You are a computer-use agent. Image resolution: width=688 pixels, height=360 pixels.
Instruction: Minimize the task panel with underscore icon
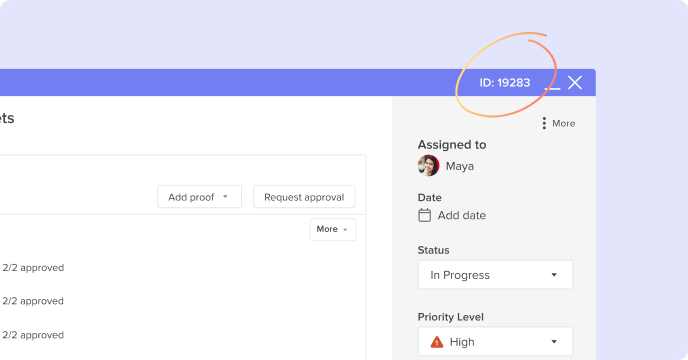[x=552, y=88]
